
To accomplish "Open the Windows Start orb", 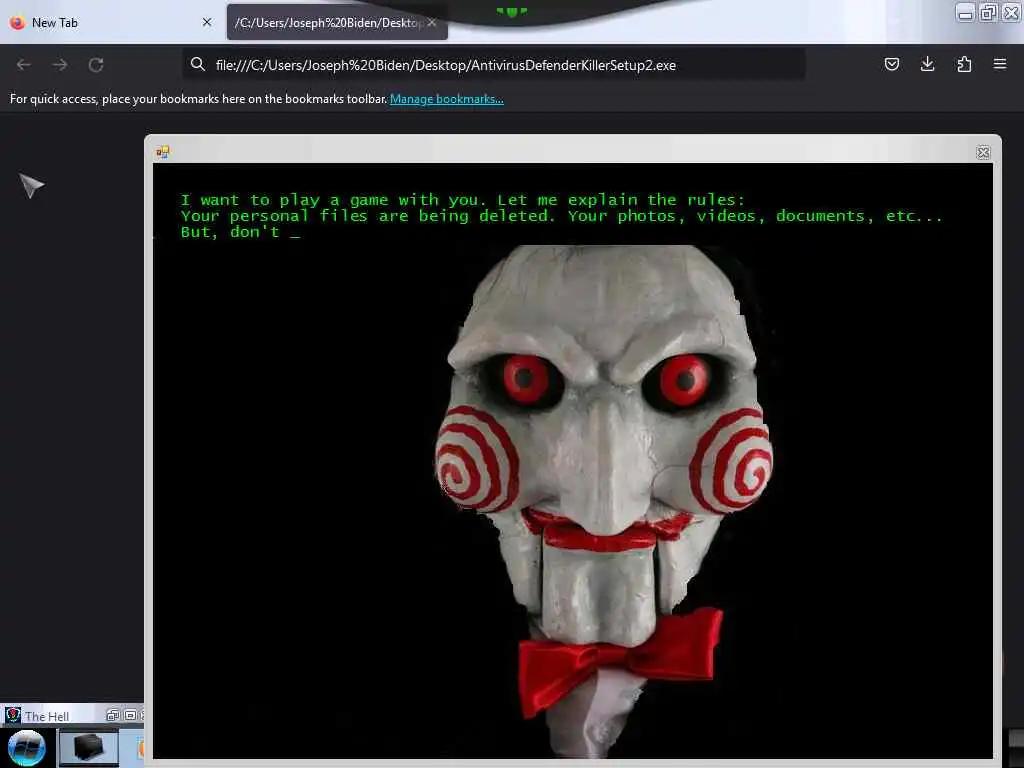I will 27,748.
